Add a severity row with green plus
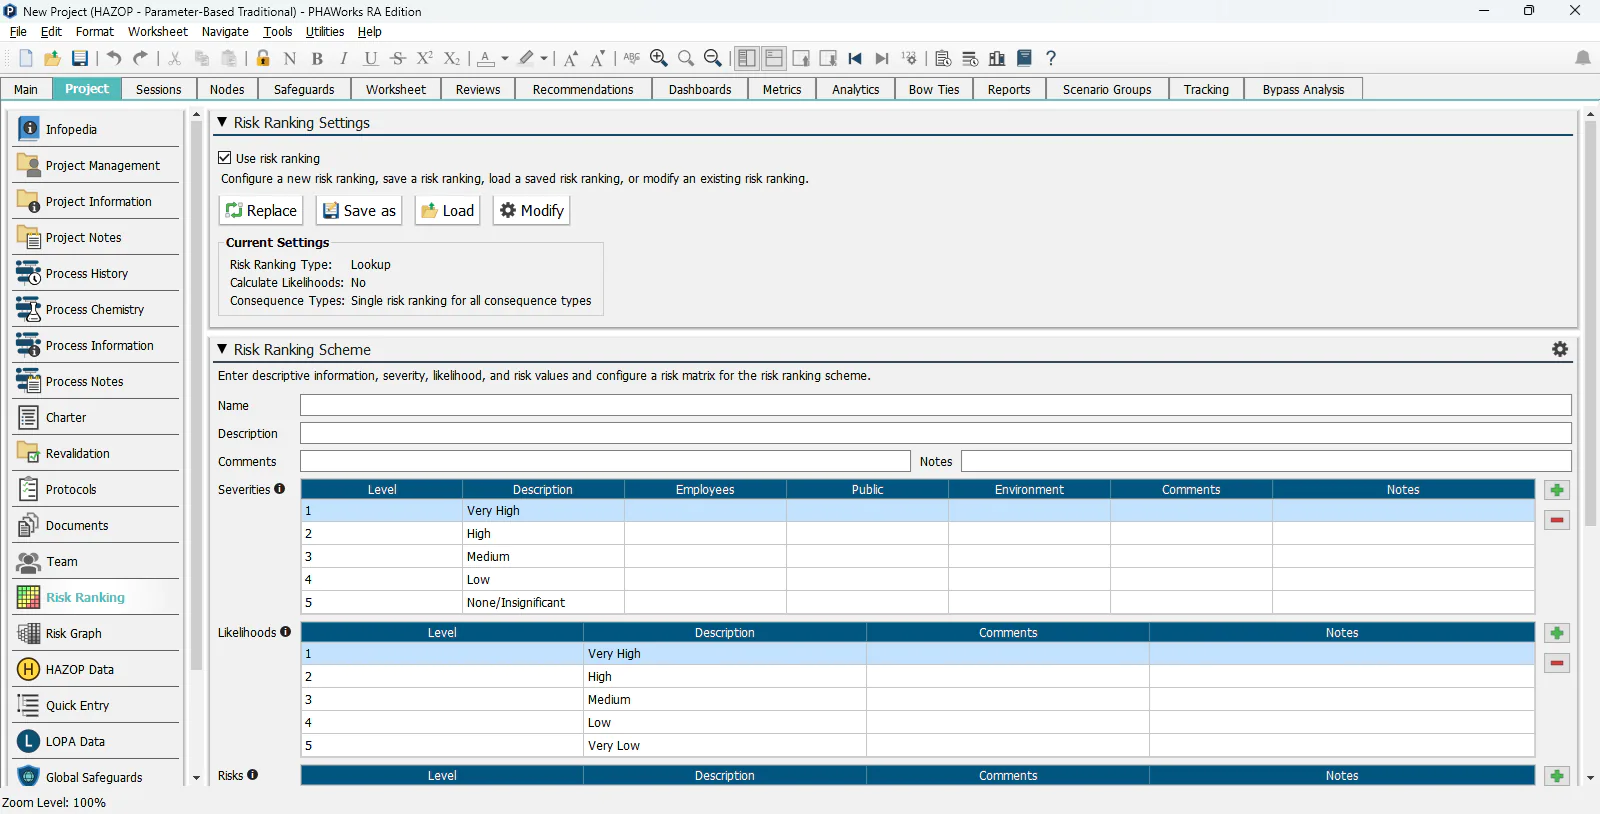The width and height of the screenshot is (1600, 814). [1557, 490]
